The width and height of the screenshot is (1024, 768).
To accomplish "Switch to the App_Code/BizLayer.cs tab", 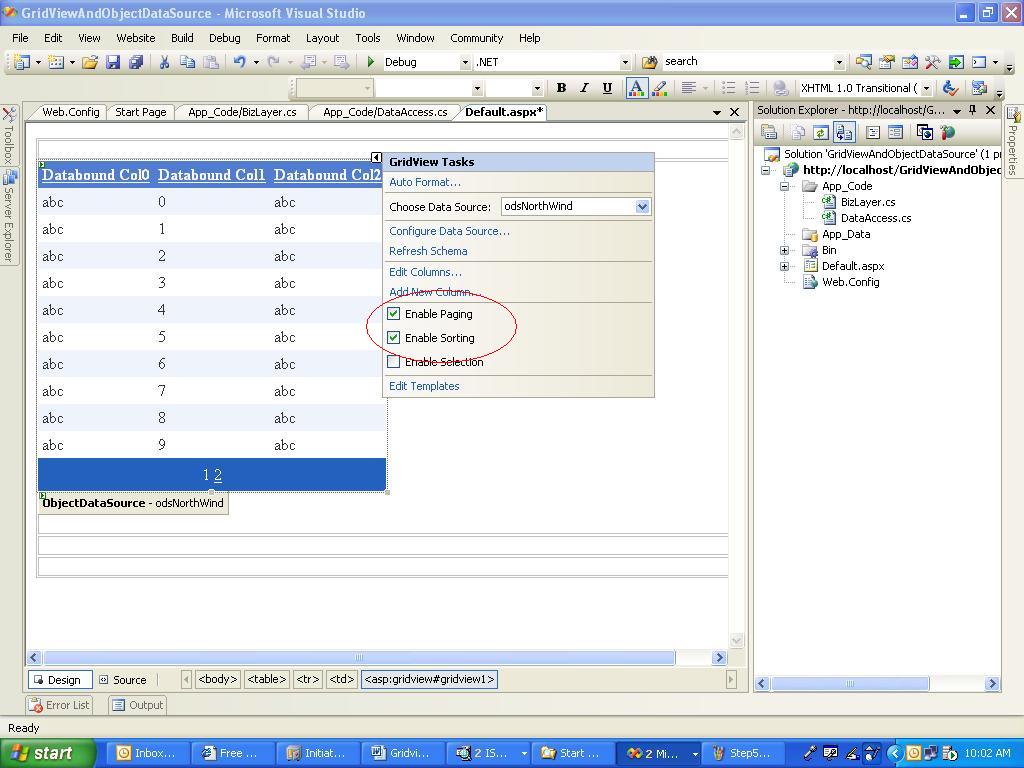I will coord(242,112).
